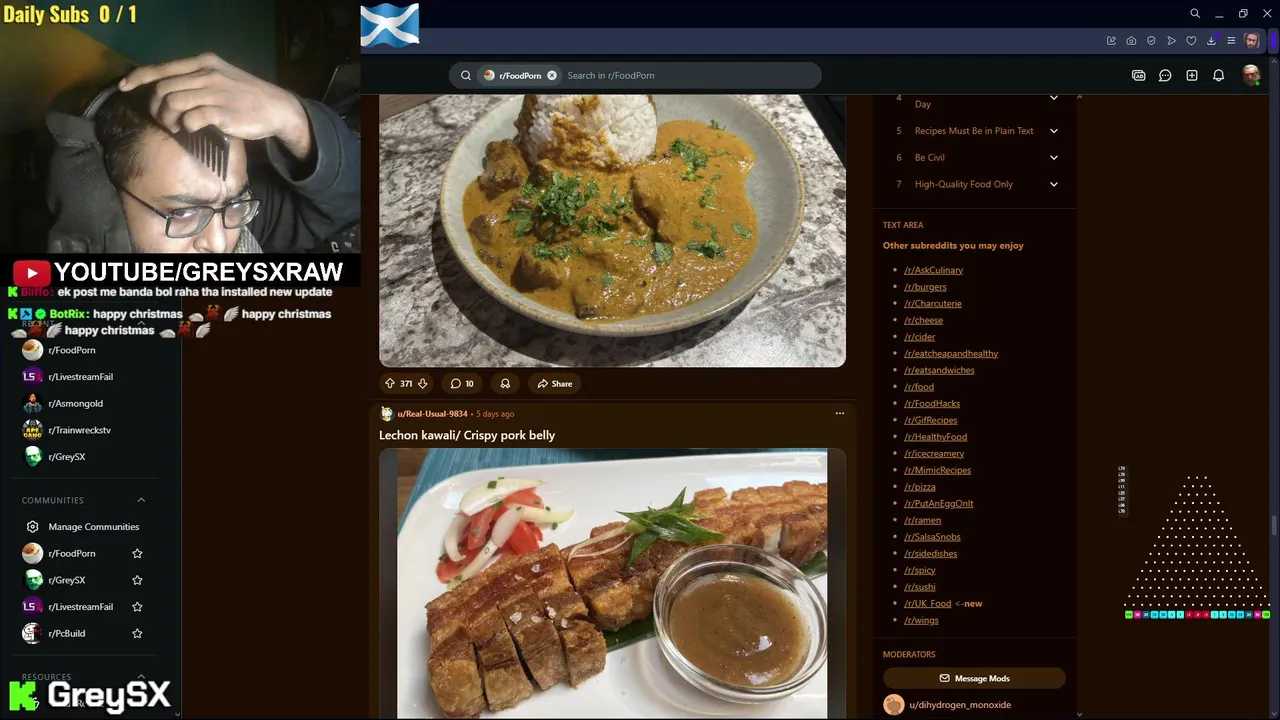Screen dimensions: 1280x720
Task: Visit the /r/HealthyFood link
Action: (x=935, y=437)
